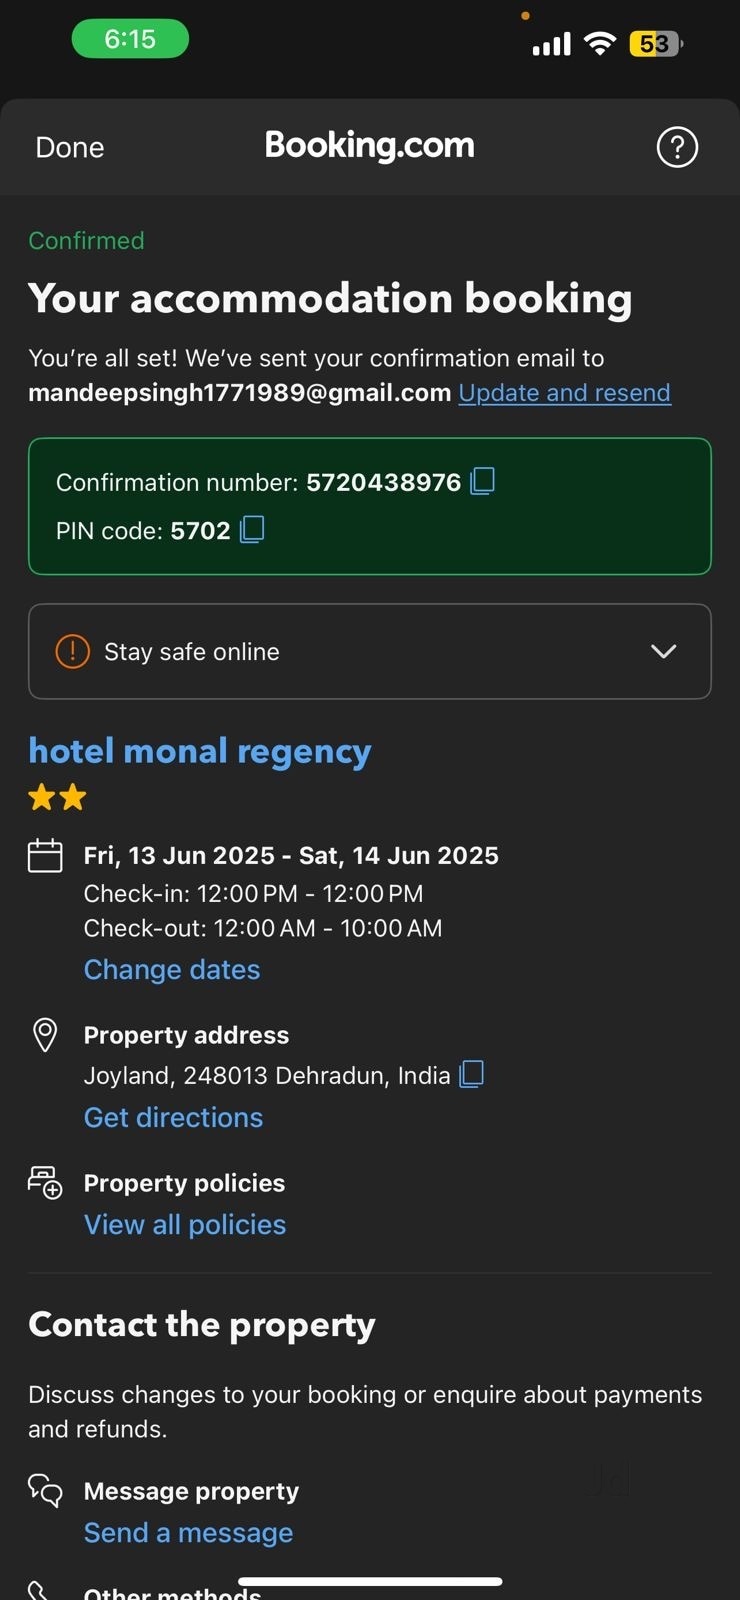View all policies for the property
740x1600 pixels.
point(185,1224)
